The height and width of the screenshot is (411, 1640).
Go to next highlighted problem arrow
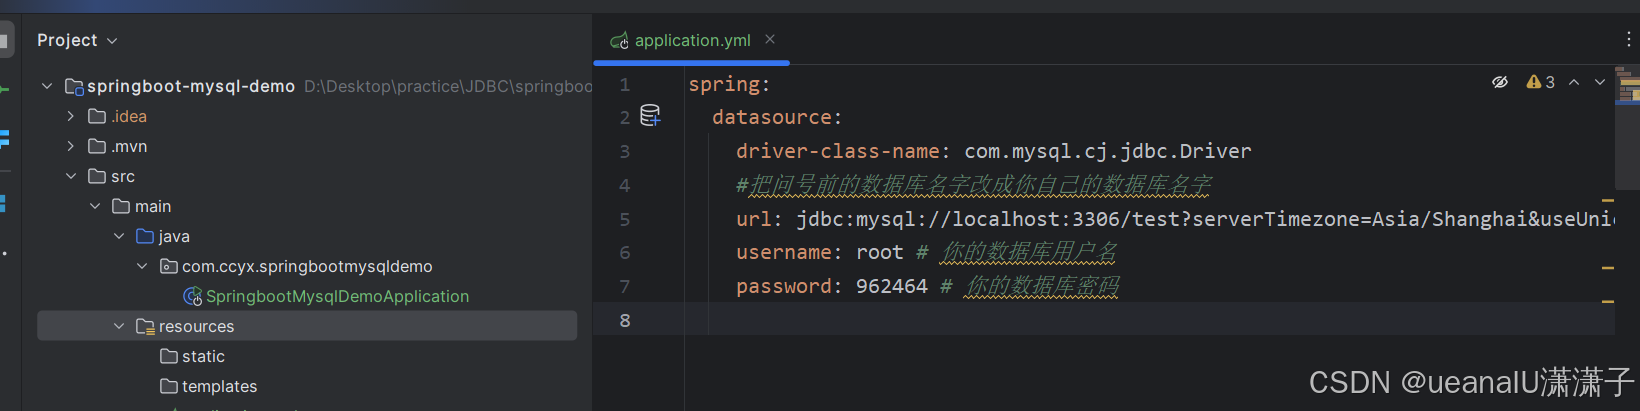point(1600,82)
